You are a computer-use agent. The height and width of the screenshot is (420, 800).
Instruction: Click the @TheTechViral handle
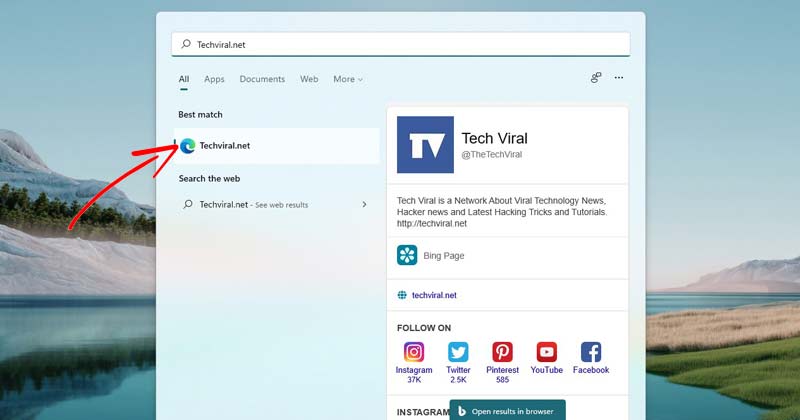pos(491,154)
